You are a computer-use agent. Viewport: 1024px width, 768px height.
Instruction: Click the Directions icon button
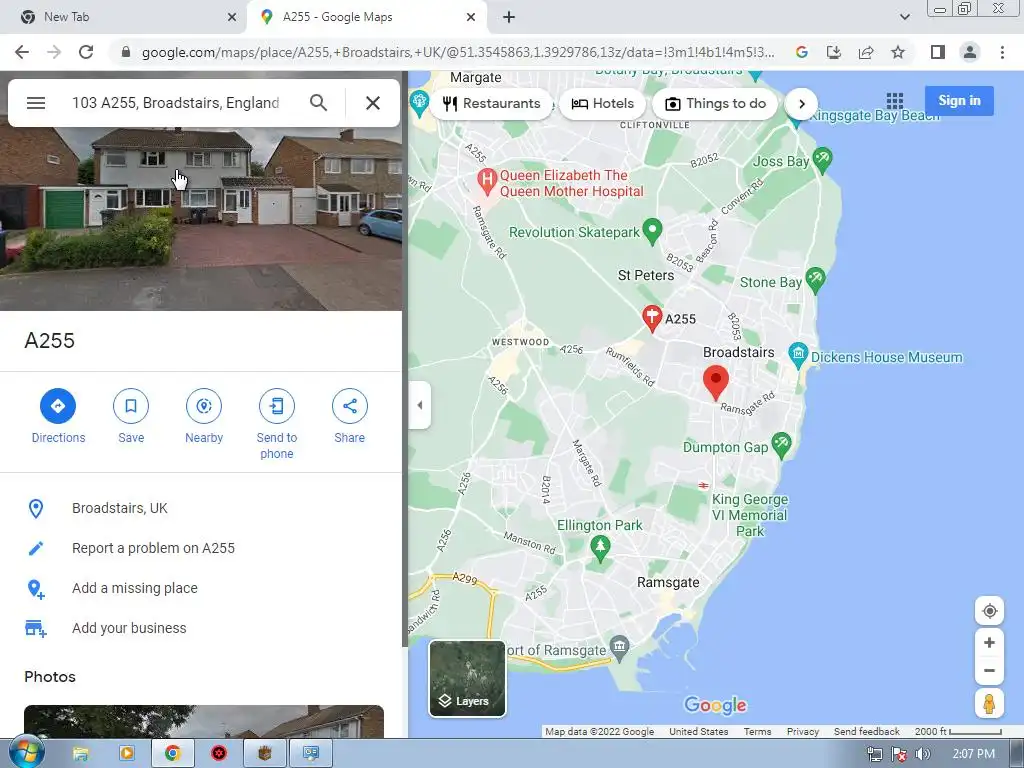coord(58,406)
